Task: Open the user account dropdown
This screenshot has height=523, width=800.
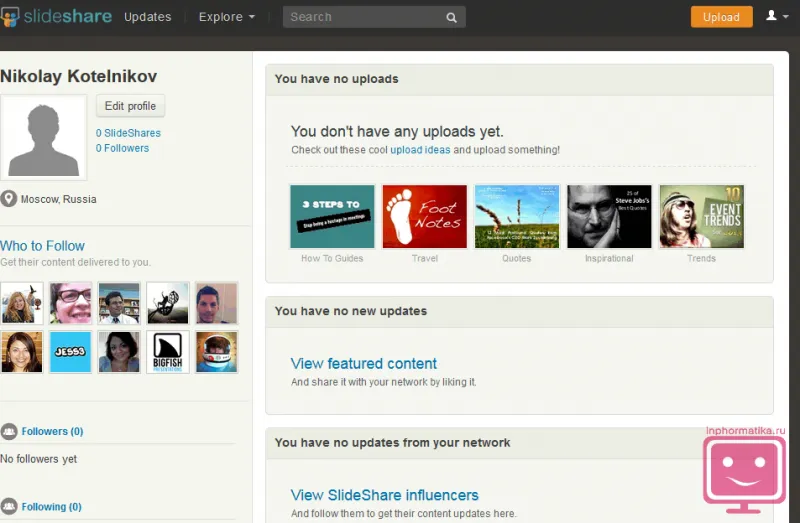Action: tap(777, 16)
